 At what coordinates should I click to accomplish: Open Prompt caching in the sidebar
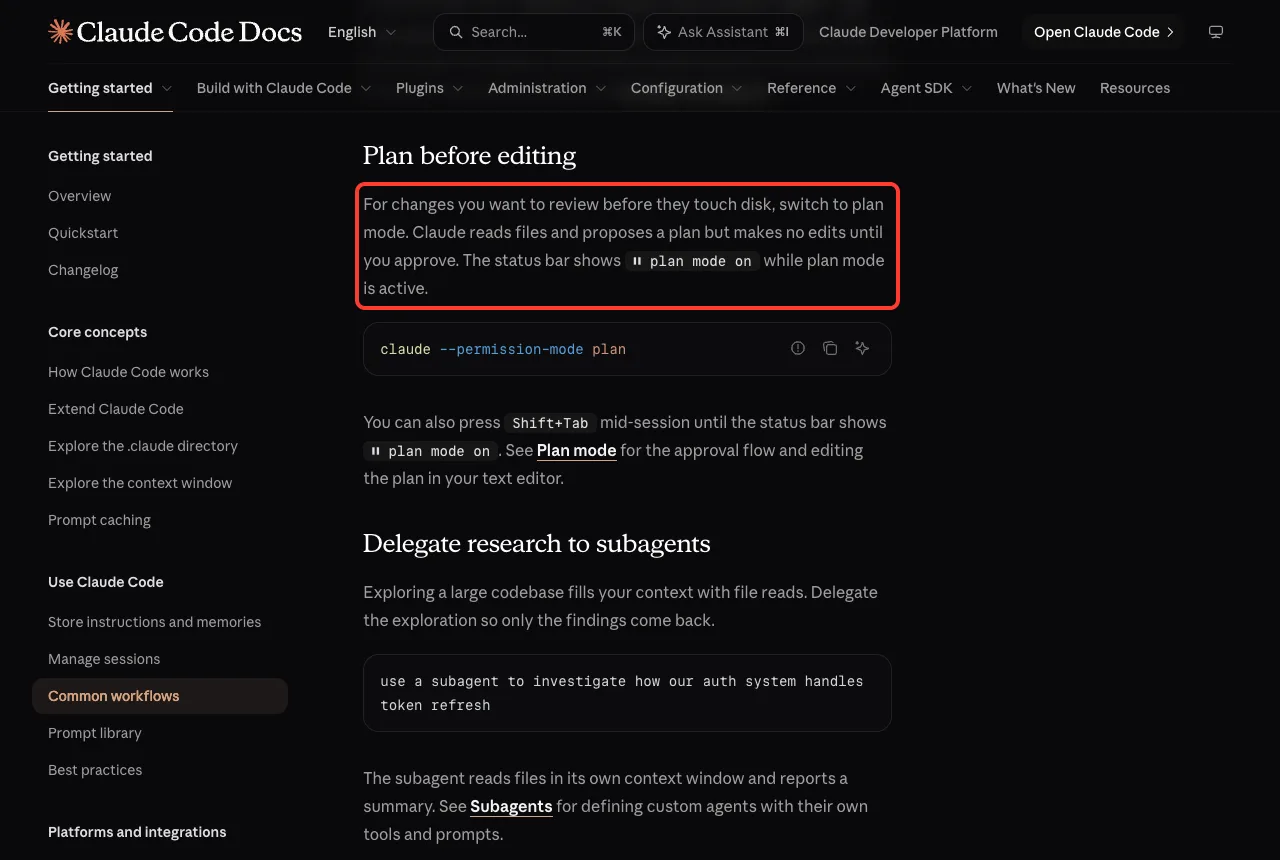point(100,520)
